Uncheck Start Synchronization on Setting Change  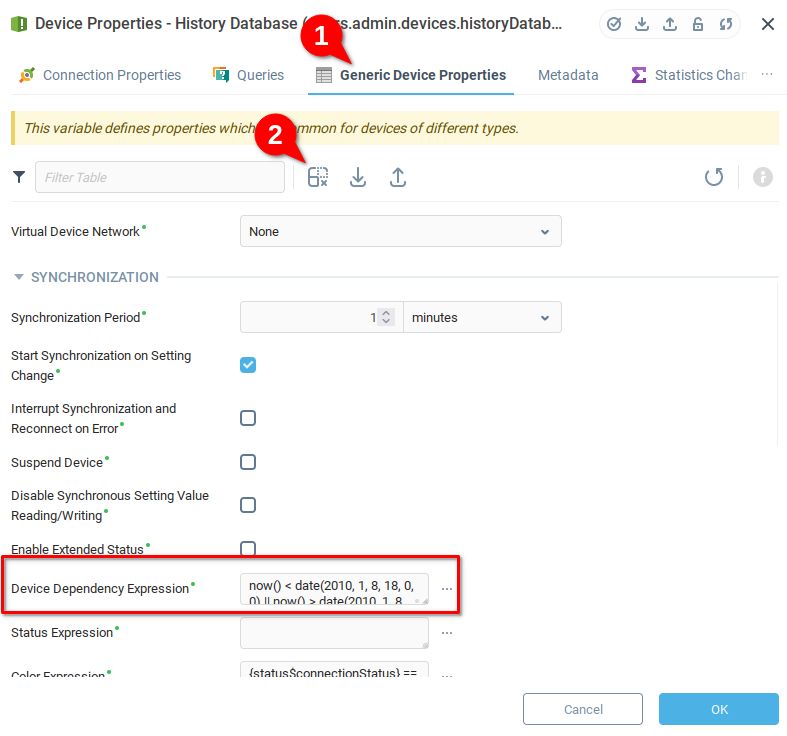[x=248, y=365]
